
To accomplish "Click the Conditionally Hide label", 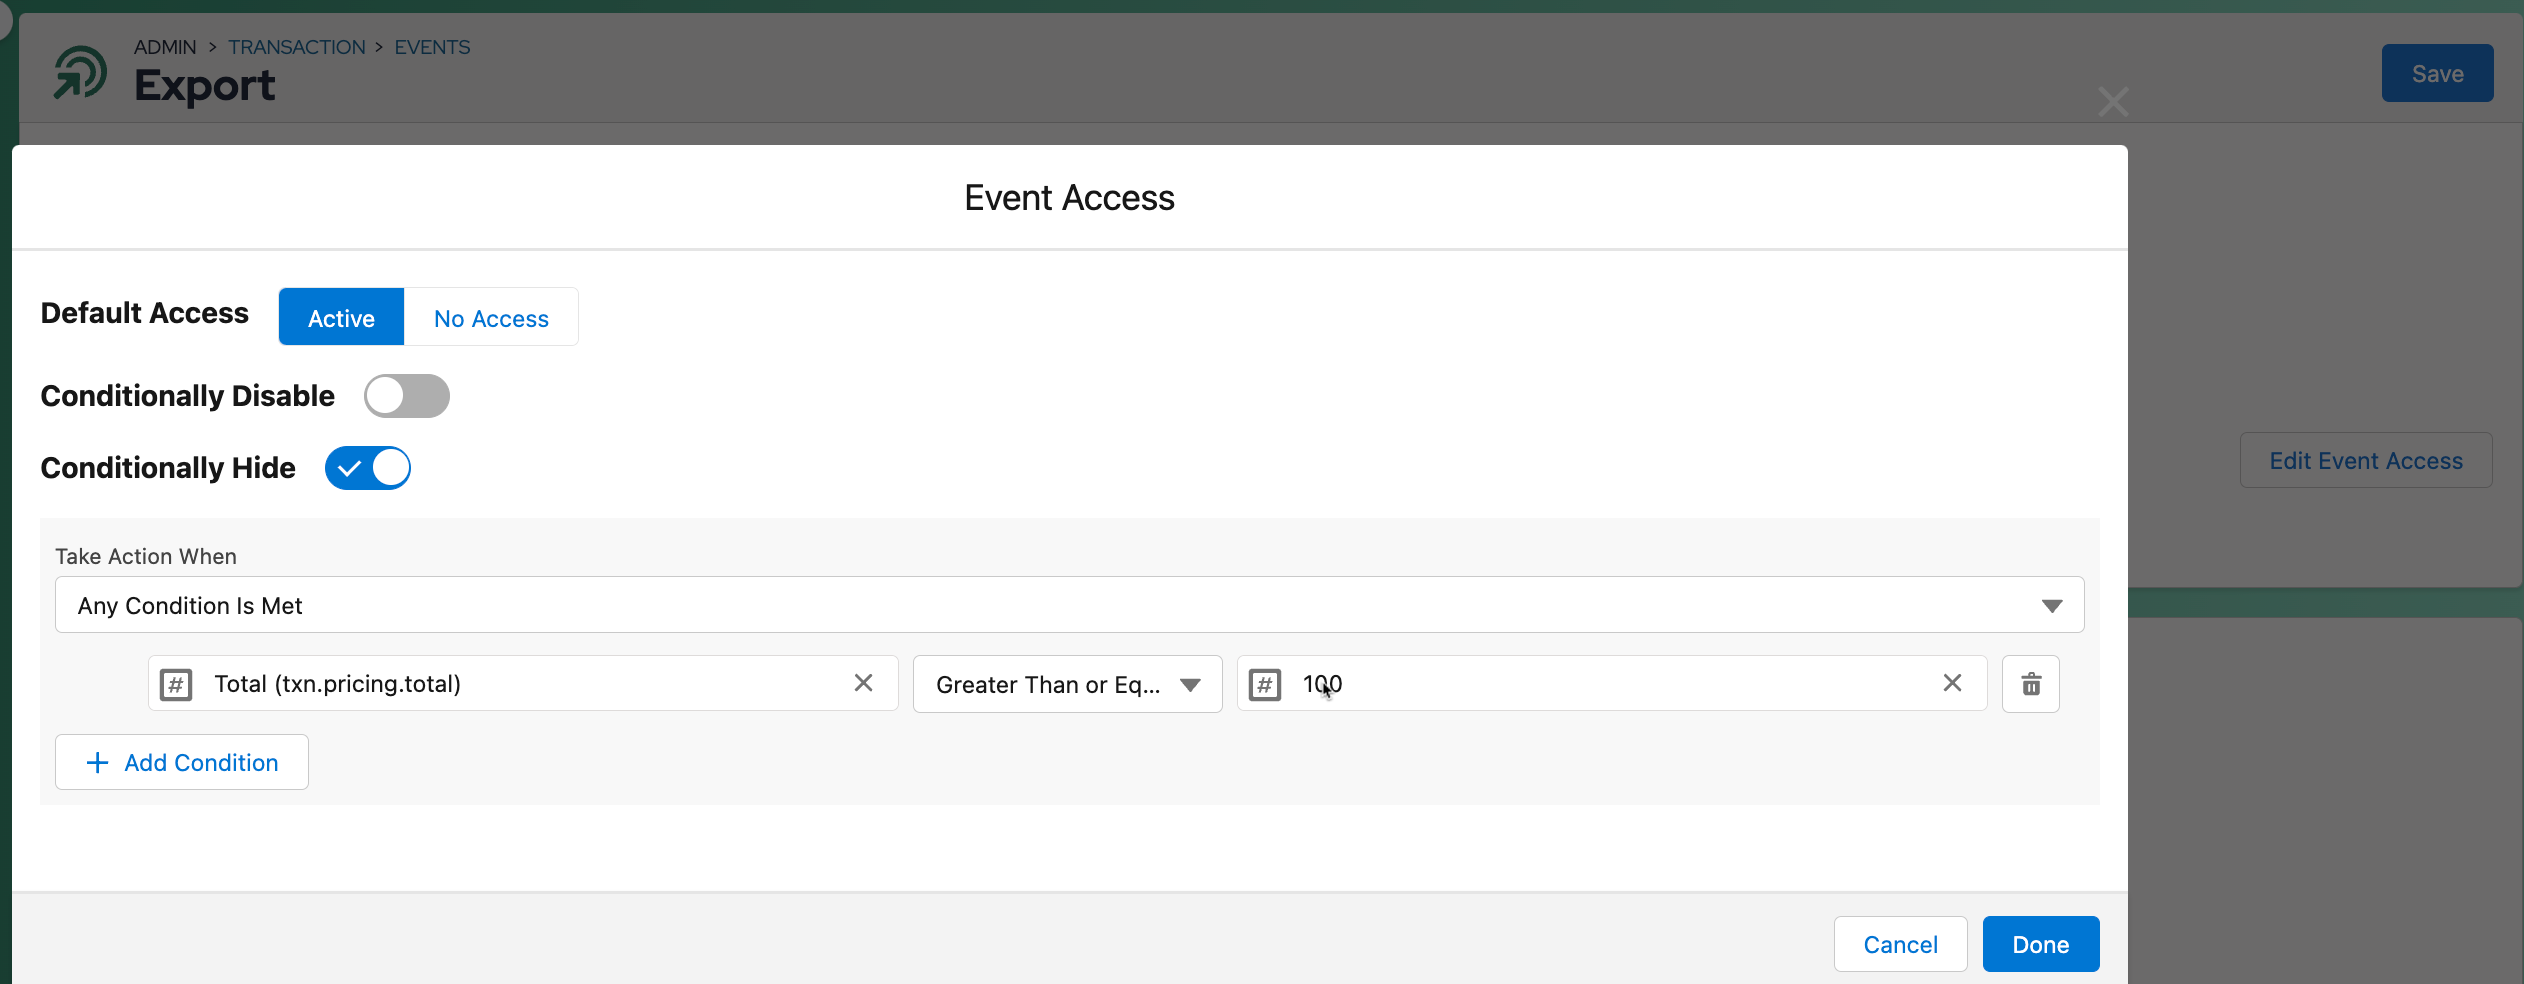I will click(168, 468).
